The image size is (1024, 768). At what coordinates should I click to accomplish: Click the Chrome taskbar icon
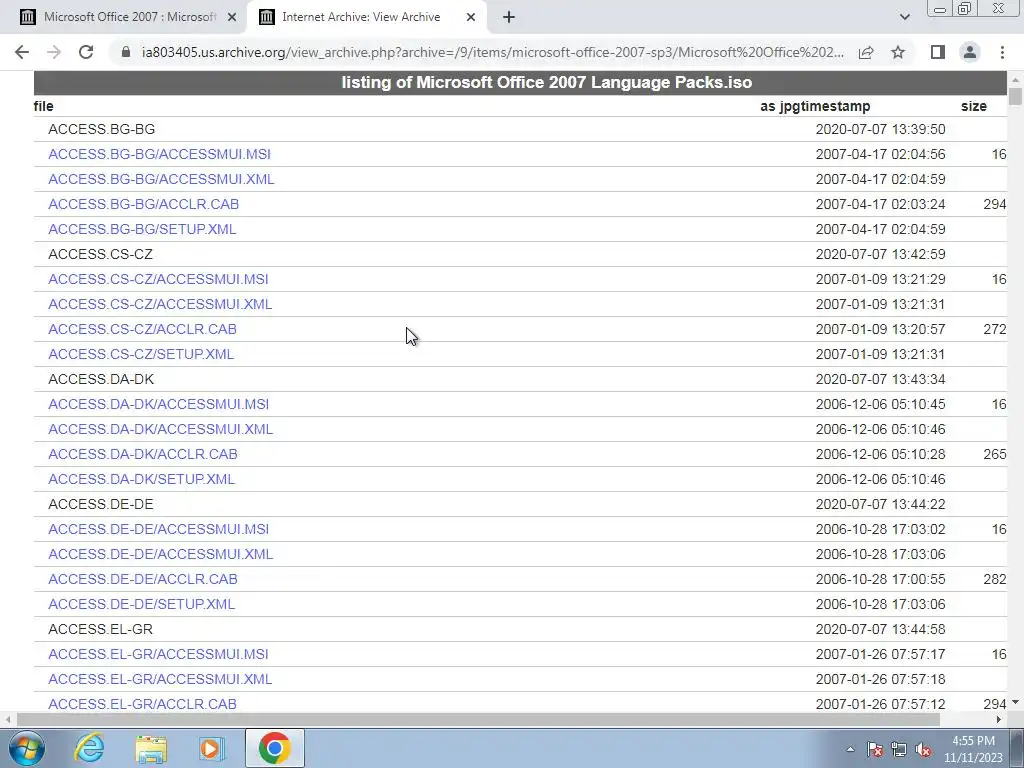pos(275,748)
